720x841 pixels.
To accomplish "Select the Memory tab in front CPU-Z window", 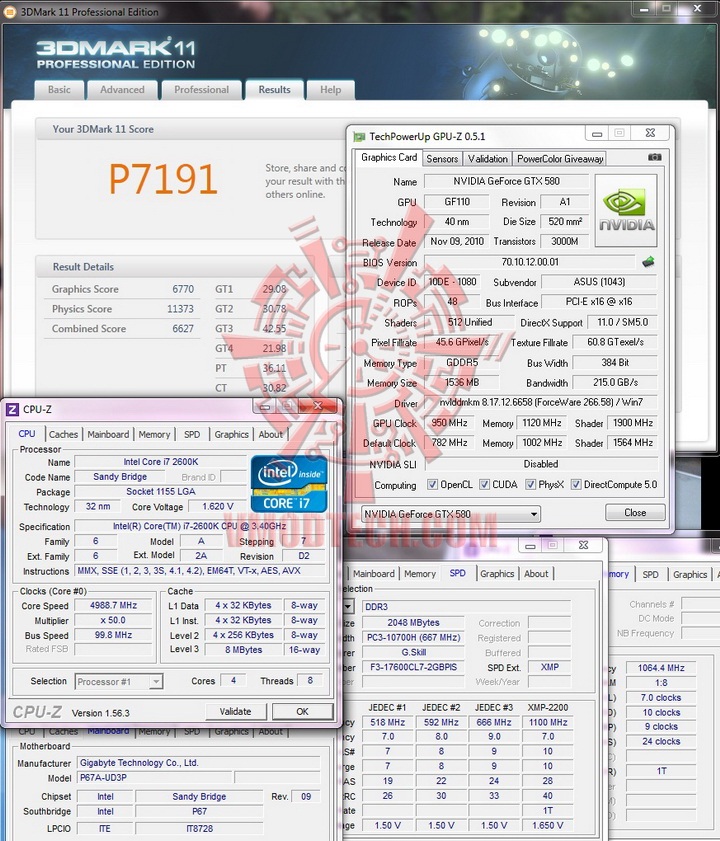I will click(154, 434).
